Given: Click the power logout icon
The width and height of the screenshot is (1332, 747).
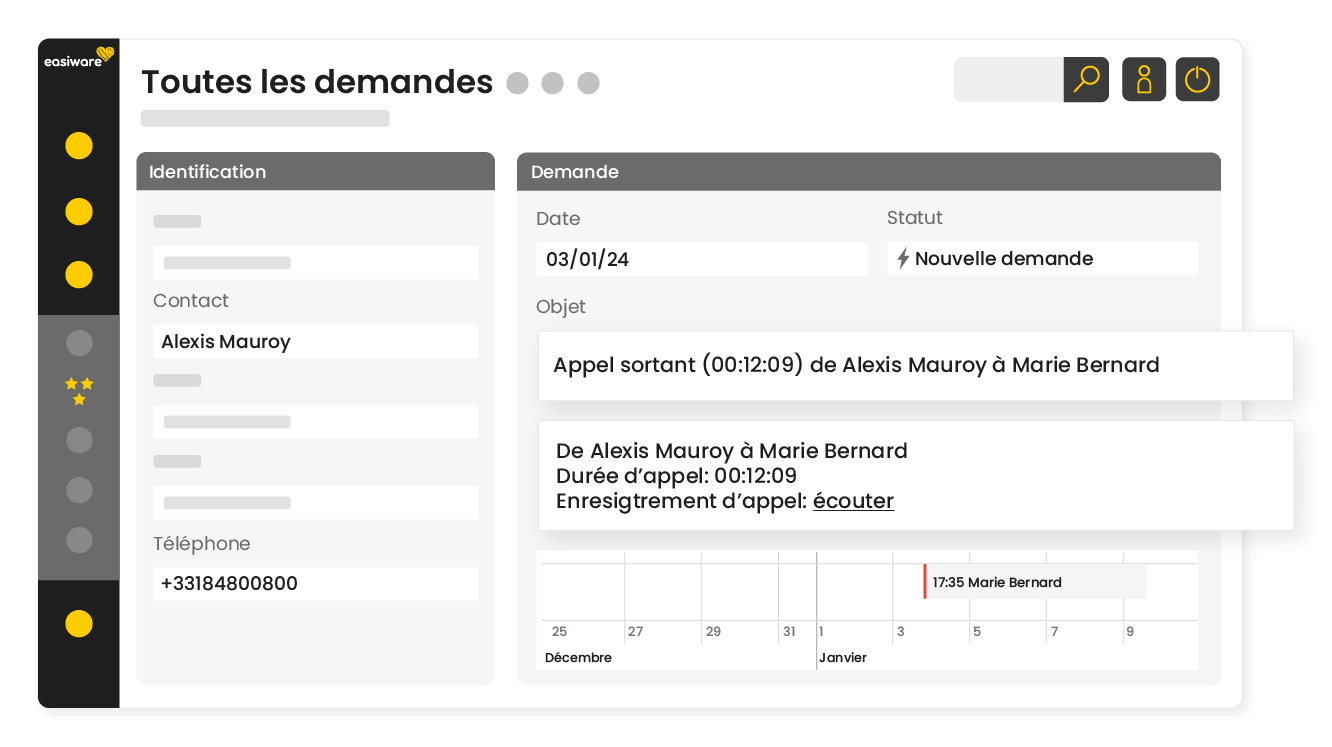Looking at the screenshot, I should [x=1197, y=79].
